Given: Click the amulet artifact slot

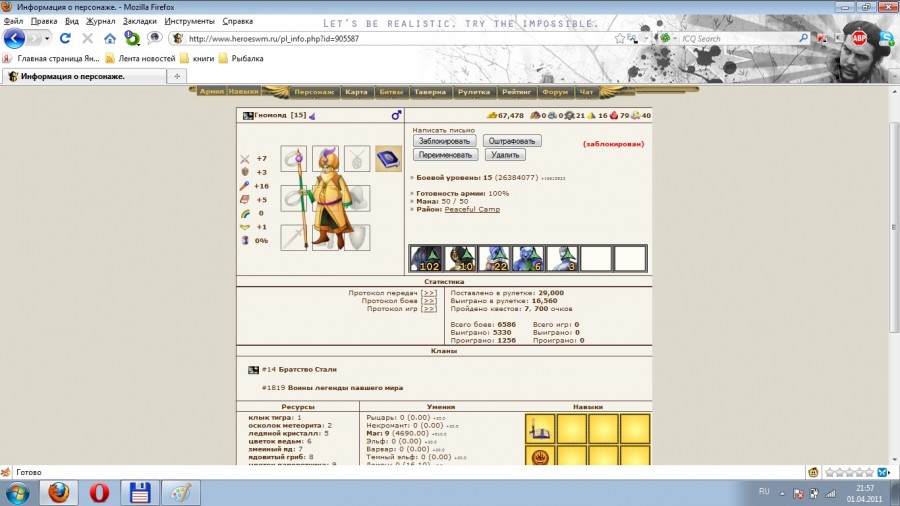Looking at the screenshot, I should point(357,158).
